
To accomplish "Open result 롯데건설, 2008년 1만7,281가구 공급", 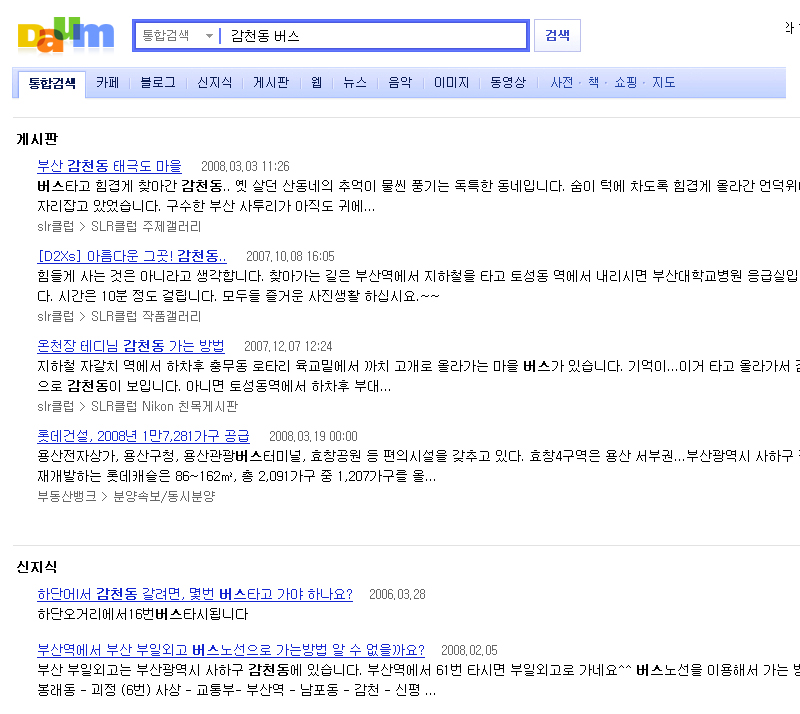I will click(143, 436).
